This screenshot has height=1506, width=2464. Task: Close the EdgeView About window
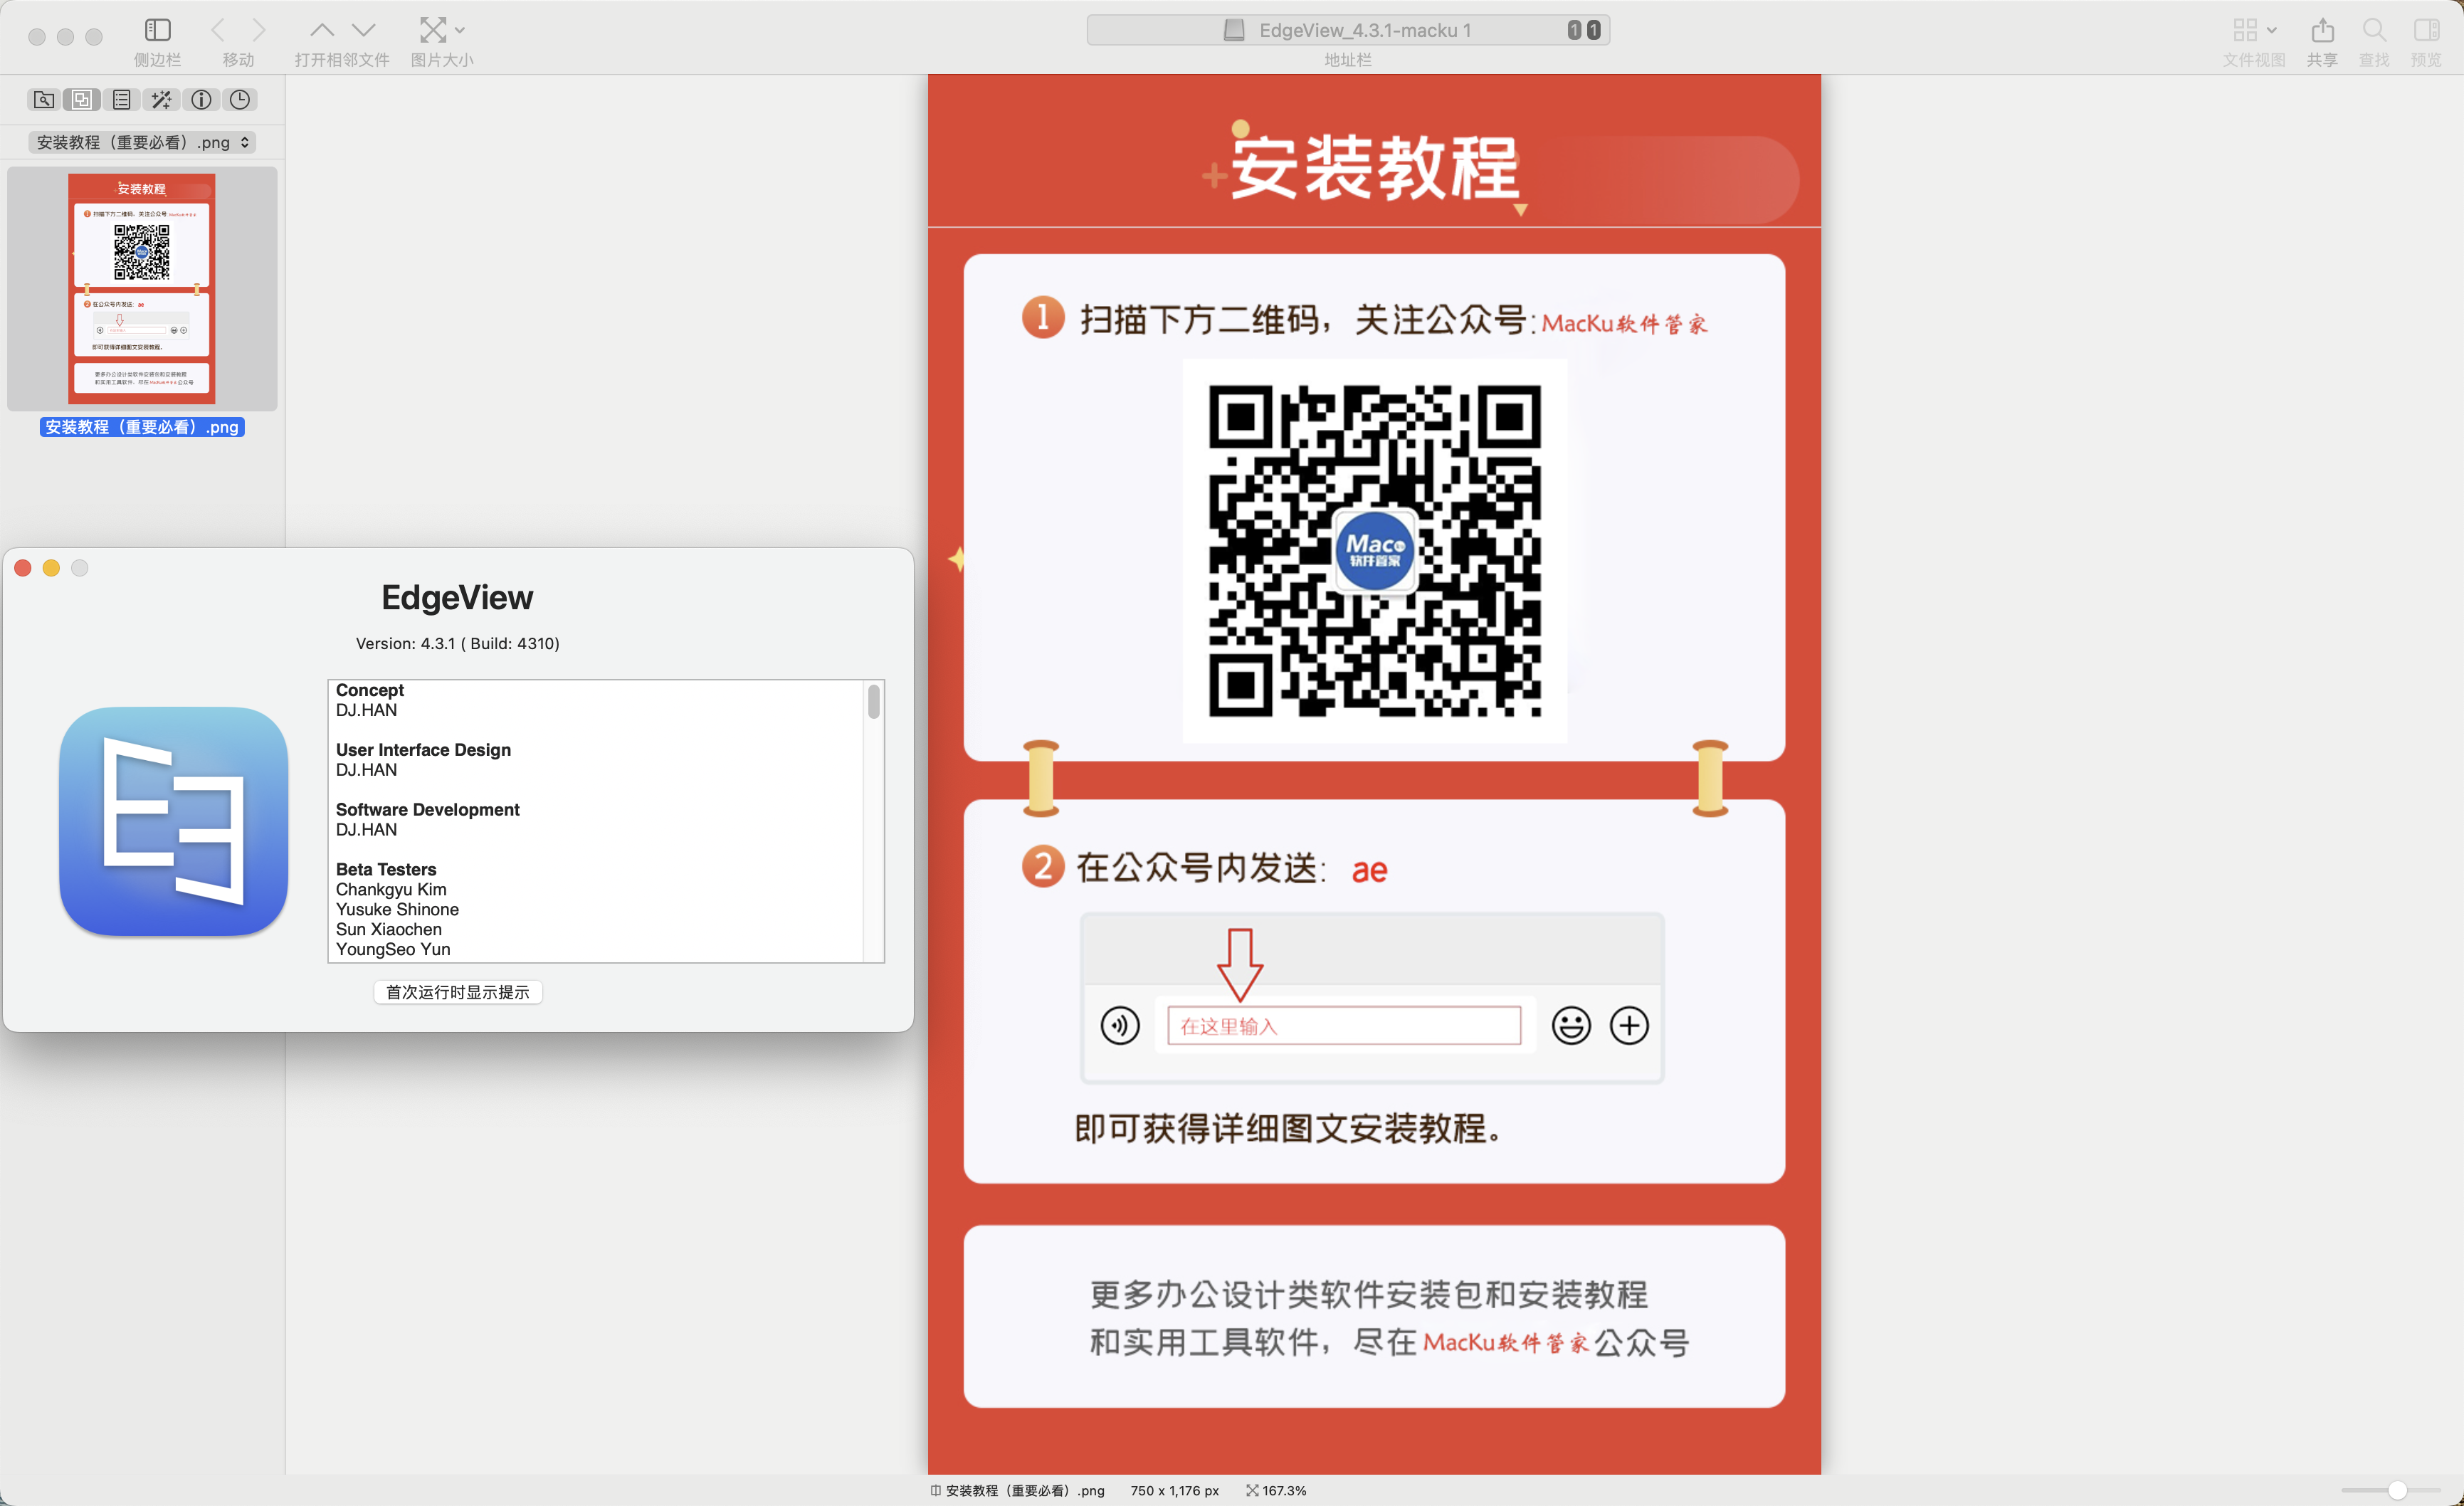pos(23,568)
